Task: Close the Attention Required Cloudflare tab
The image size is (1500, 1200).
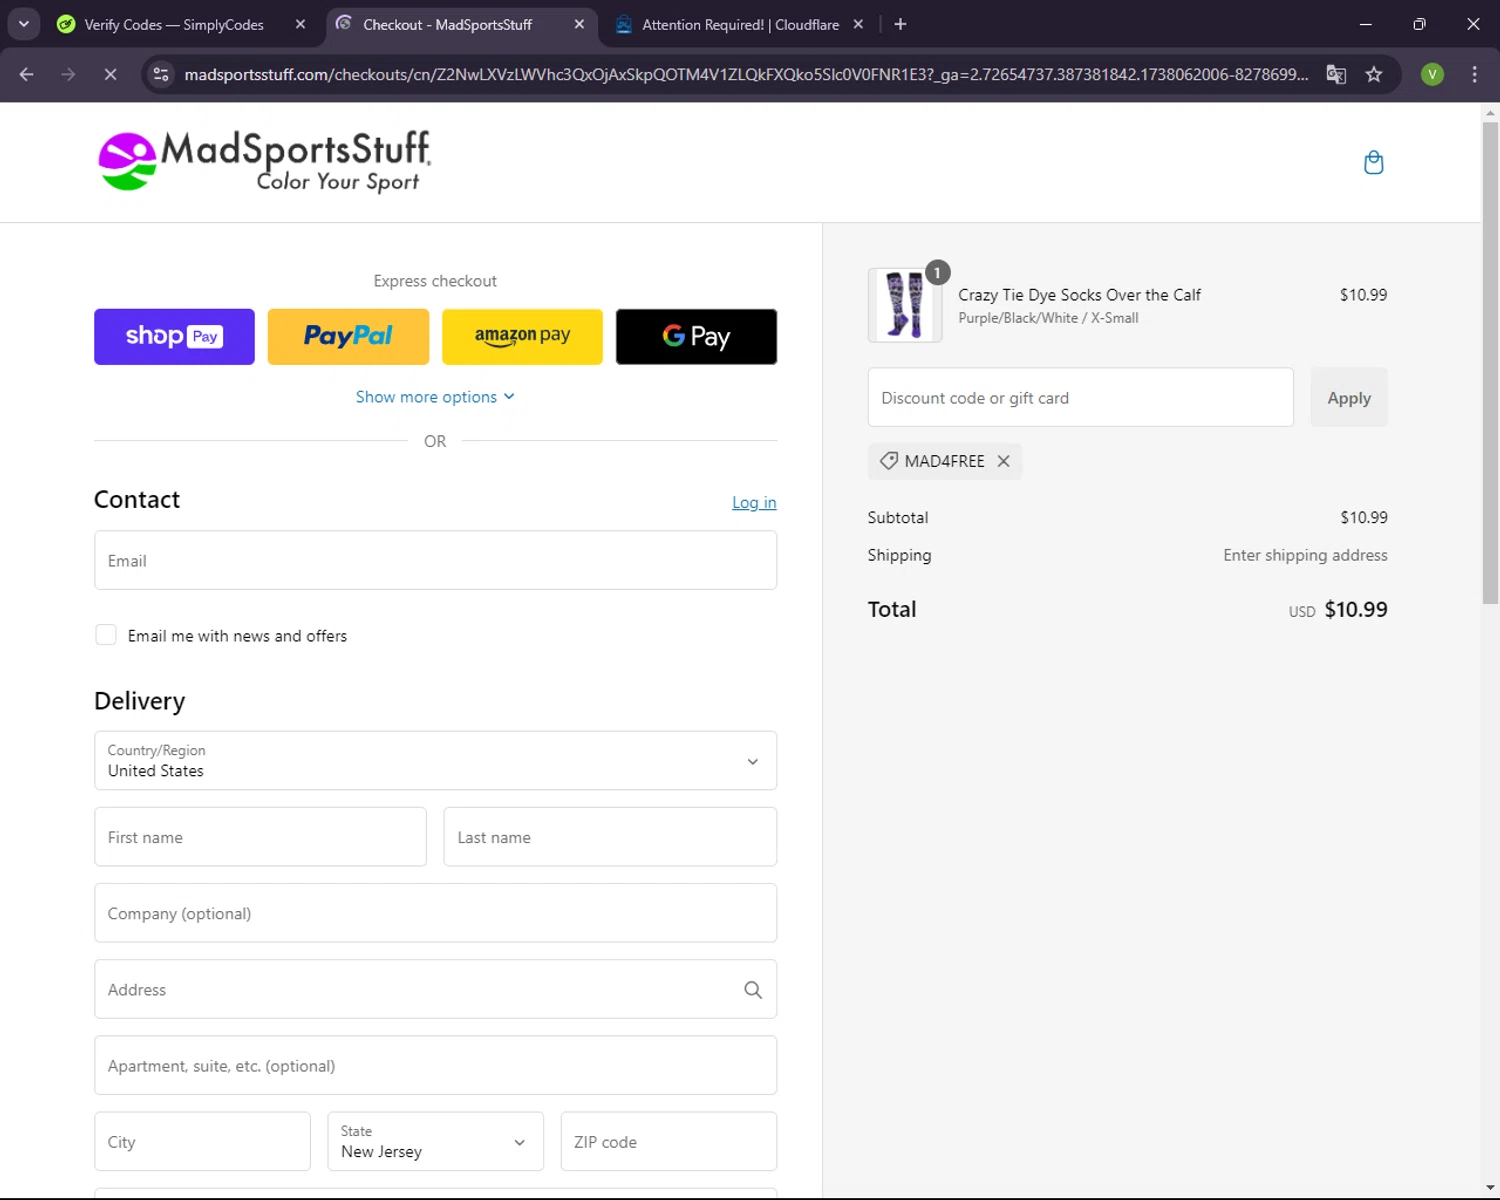Action: click(858, 24)
